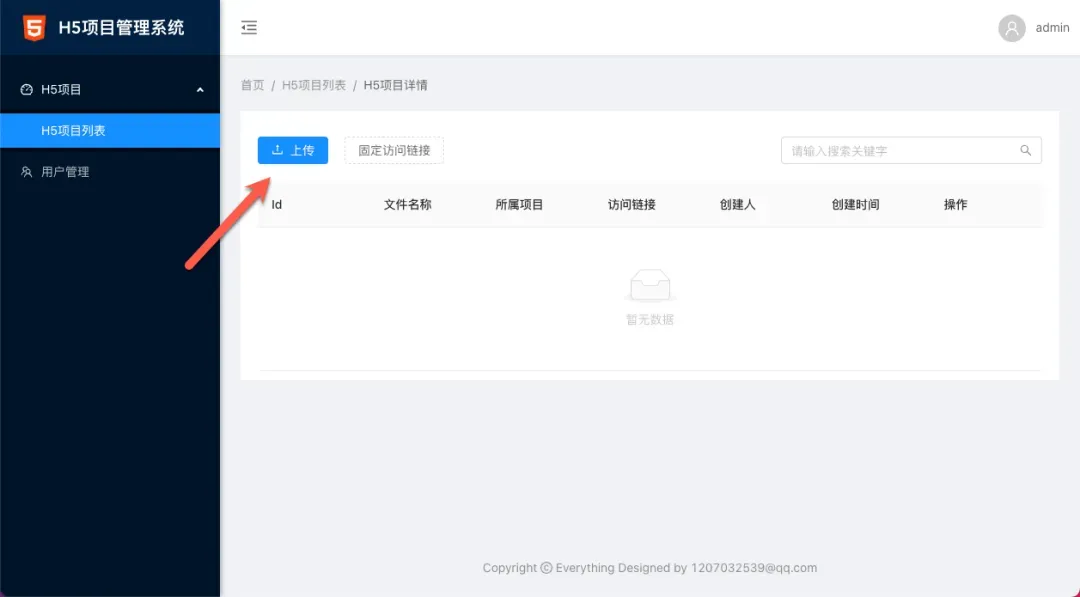Click the 文件名称 column header
This screenshot has height=597, width=1080.
(407, 205)
